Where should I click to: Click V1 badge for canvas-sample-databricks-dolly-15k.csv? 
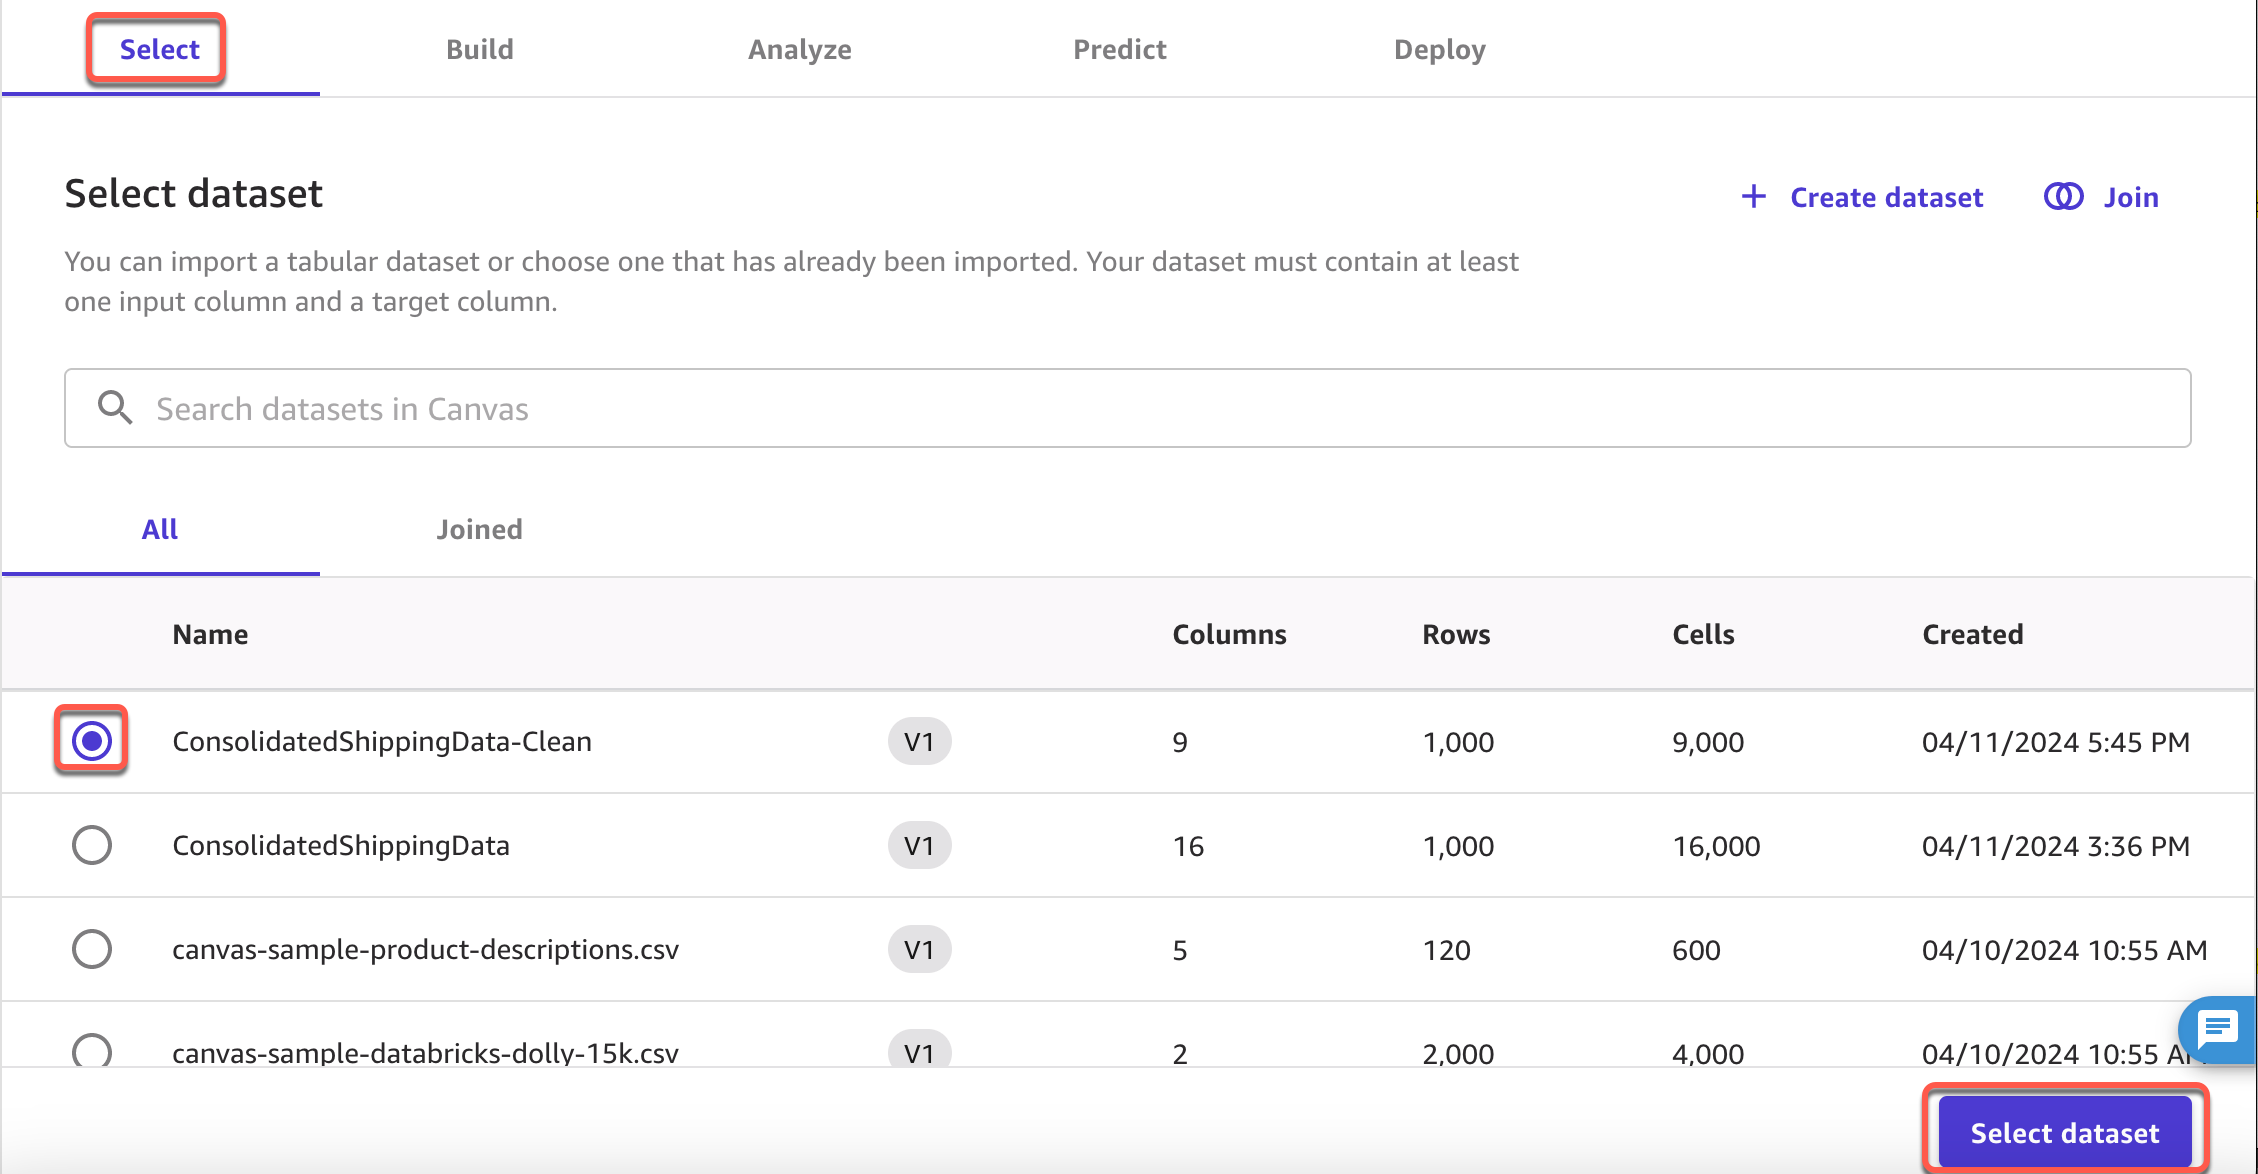coord(918,1050)
